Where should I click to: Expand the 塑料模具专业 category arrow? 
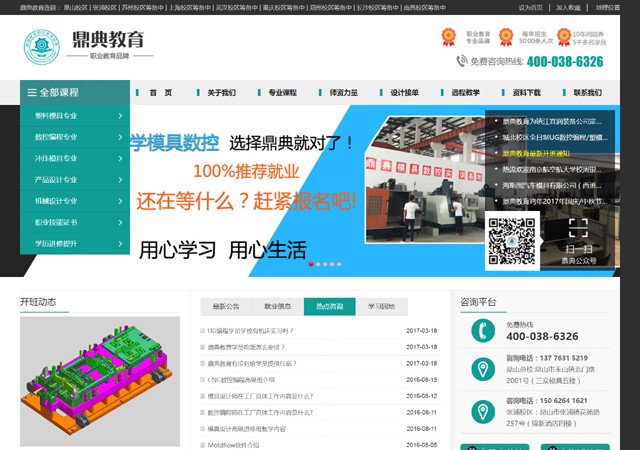coord(120,116)
